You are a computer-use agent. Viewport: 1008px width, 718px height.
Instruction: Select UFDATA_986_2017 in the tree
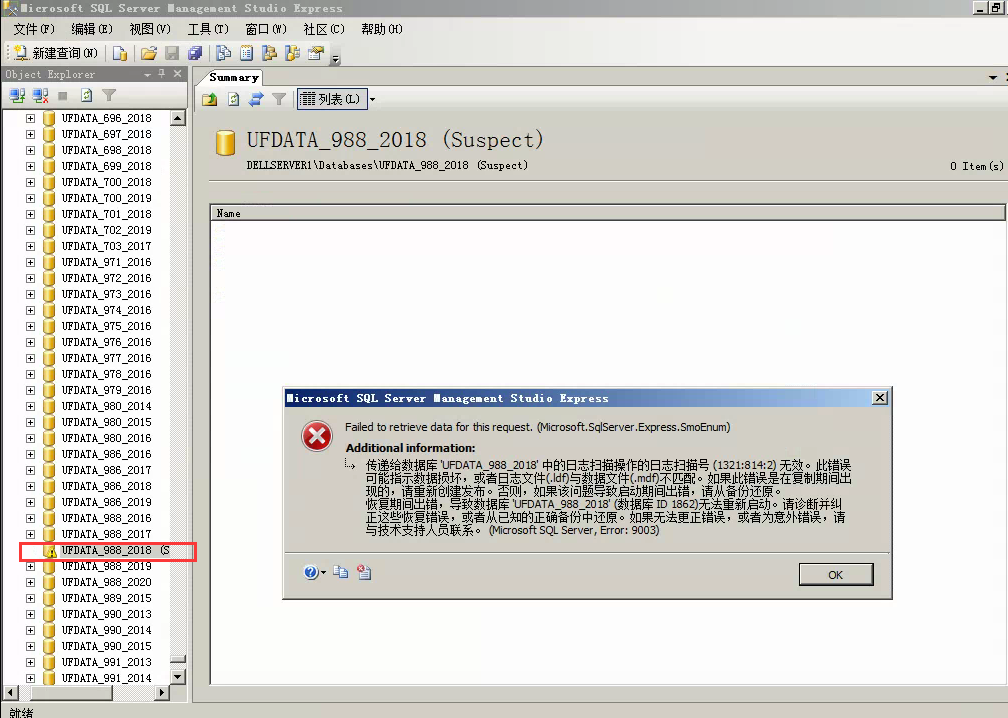click(107, 470)
